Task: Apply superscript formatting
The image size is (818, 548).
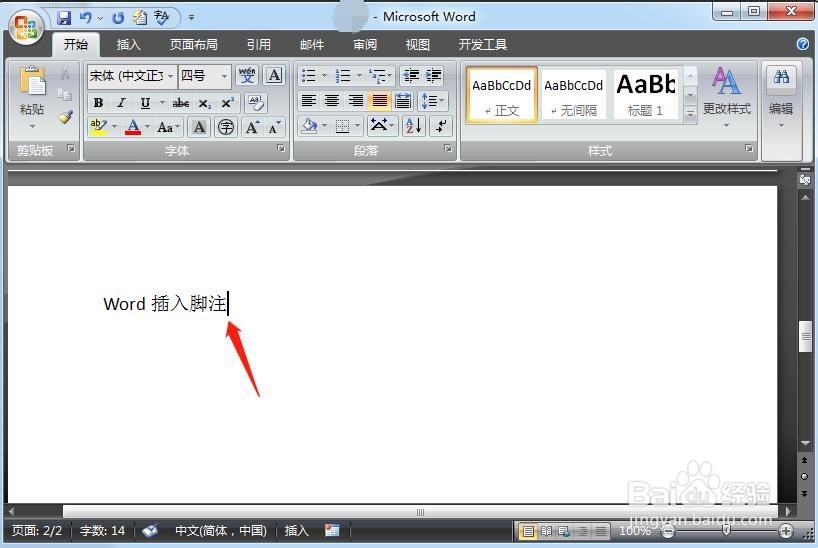Action: click(x=227, y=103)
